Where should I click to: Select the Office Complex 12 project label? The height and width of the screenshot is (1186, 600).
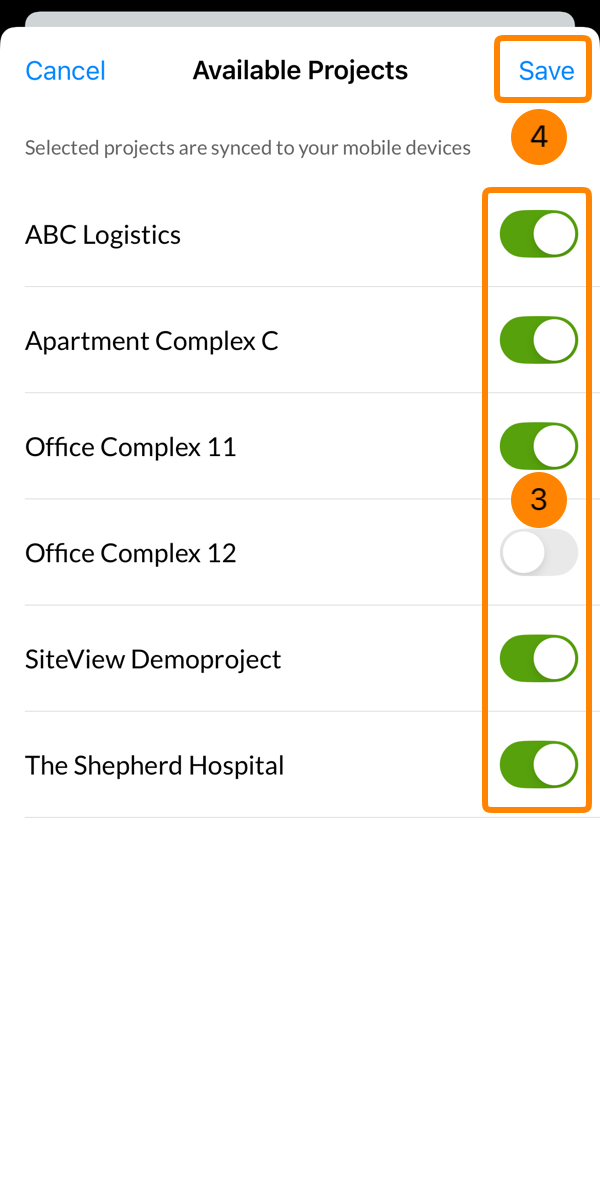tap(131, 553)
